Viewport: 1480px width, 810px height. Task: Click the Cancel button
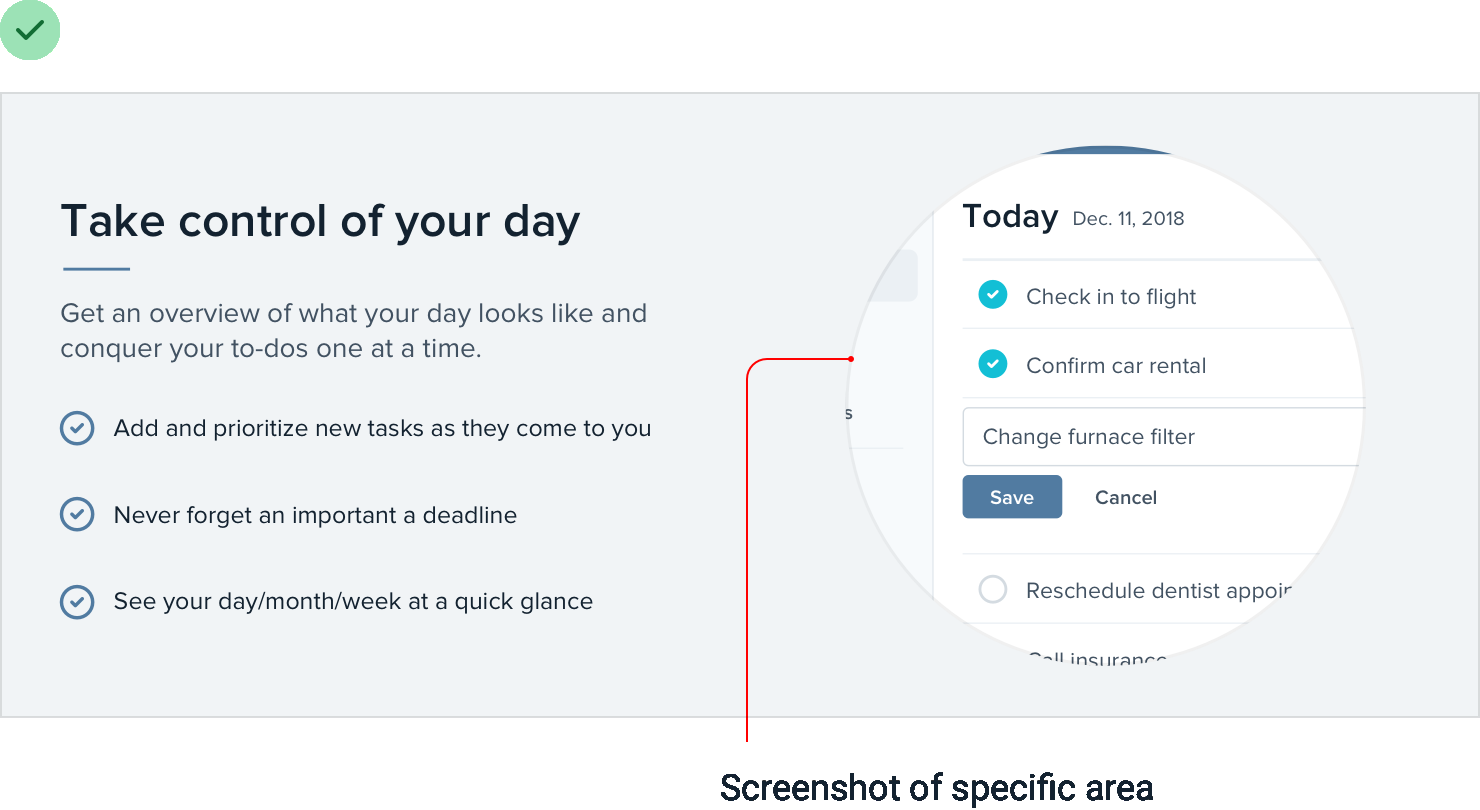(x=1125, y=497)
